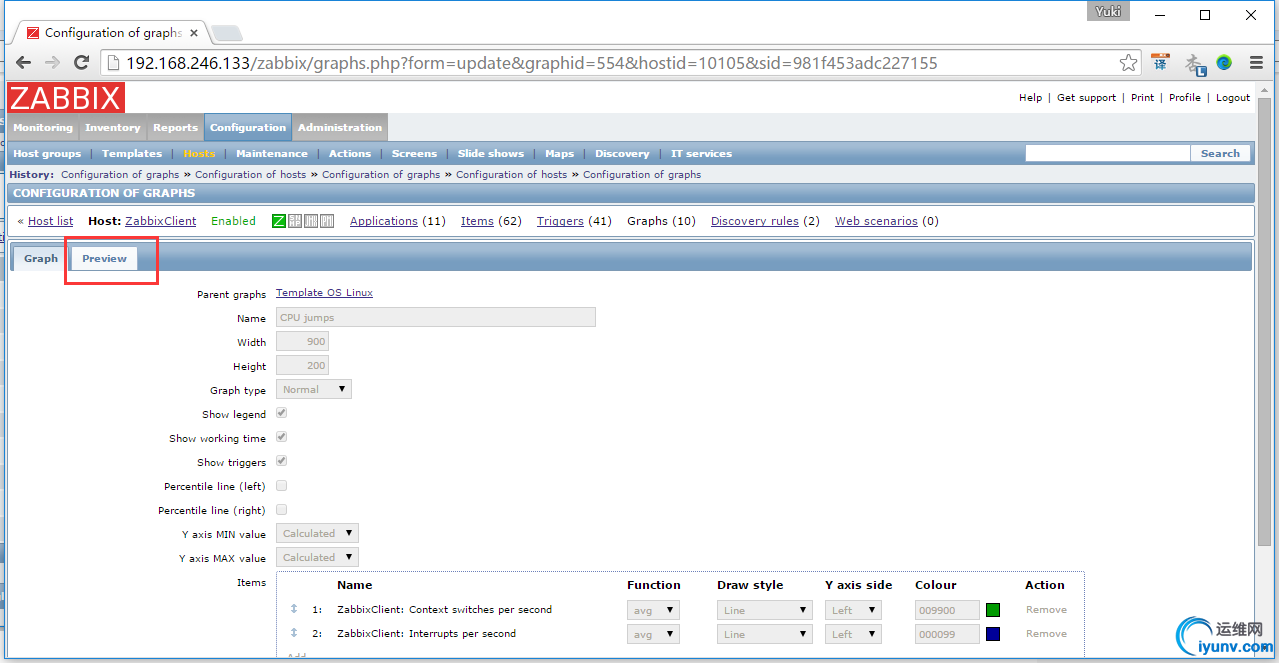Screen dimensions: 1279x663
Task: Open Draw style dropdown for Interrupts per second
Action: 764,633
